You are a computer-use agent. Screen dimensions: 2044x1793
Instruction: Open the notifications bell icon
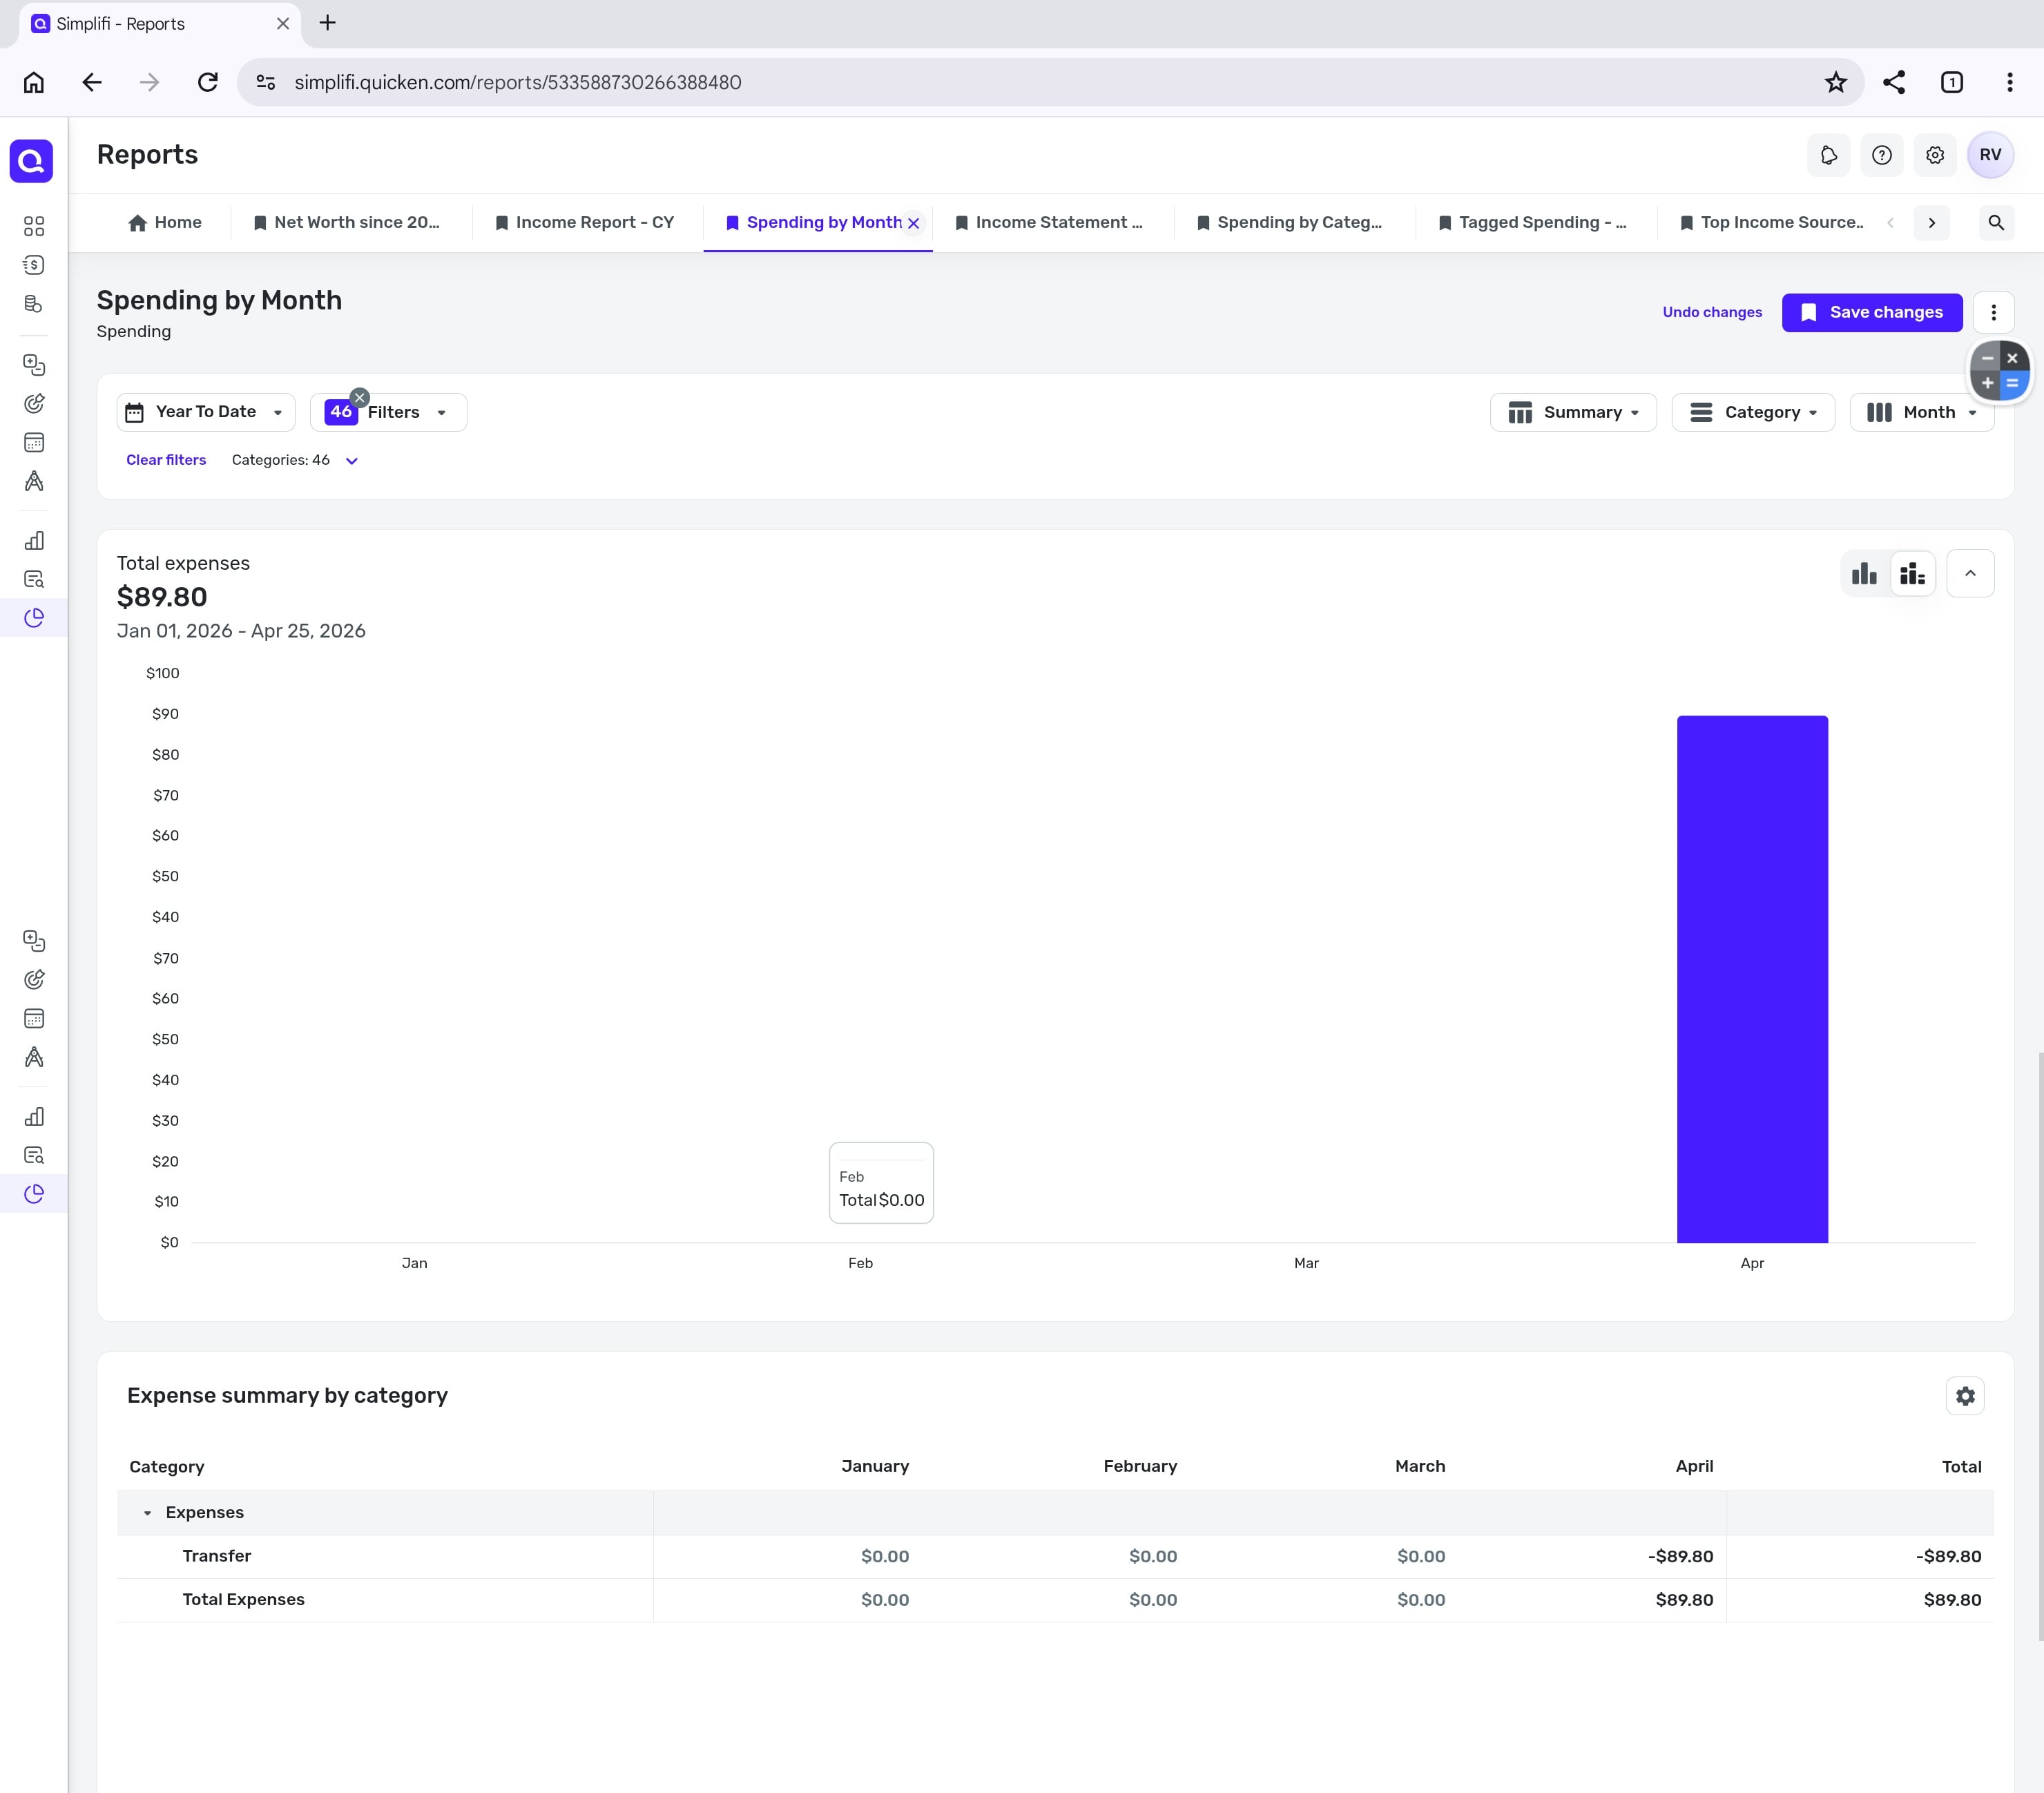tap(1828, 155)
